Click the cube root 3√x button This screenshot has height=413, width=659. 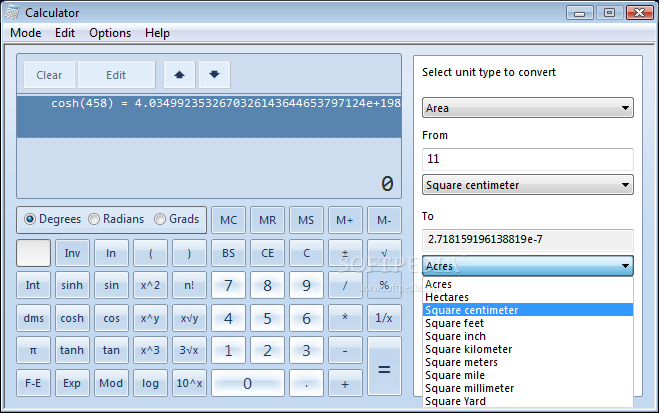(x=189, y=350)
